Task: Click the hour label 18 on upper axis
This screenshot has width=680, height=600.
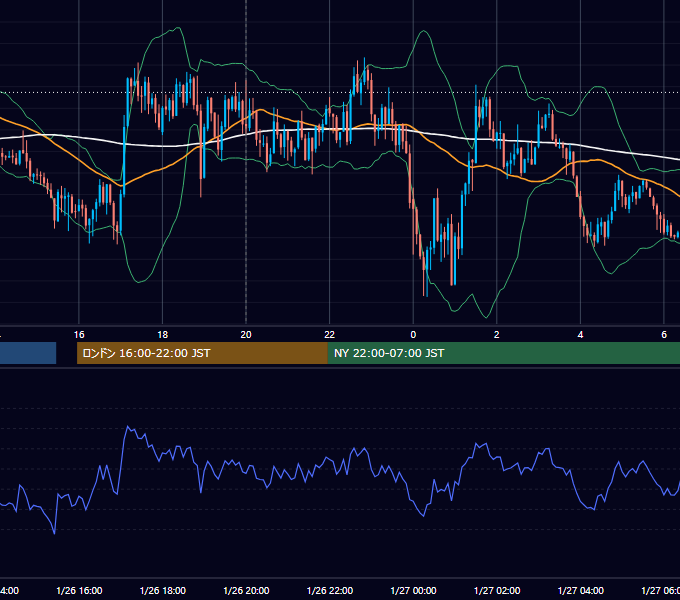Action: [163, 335]
